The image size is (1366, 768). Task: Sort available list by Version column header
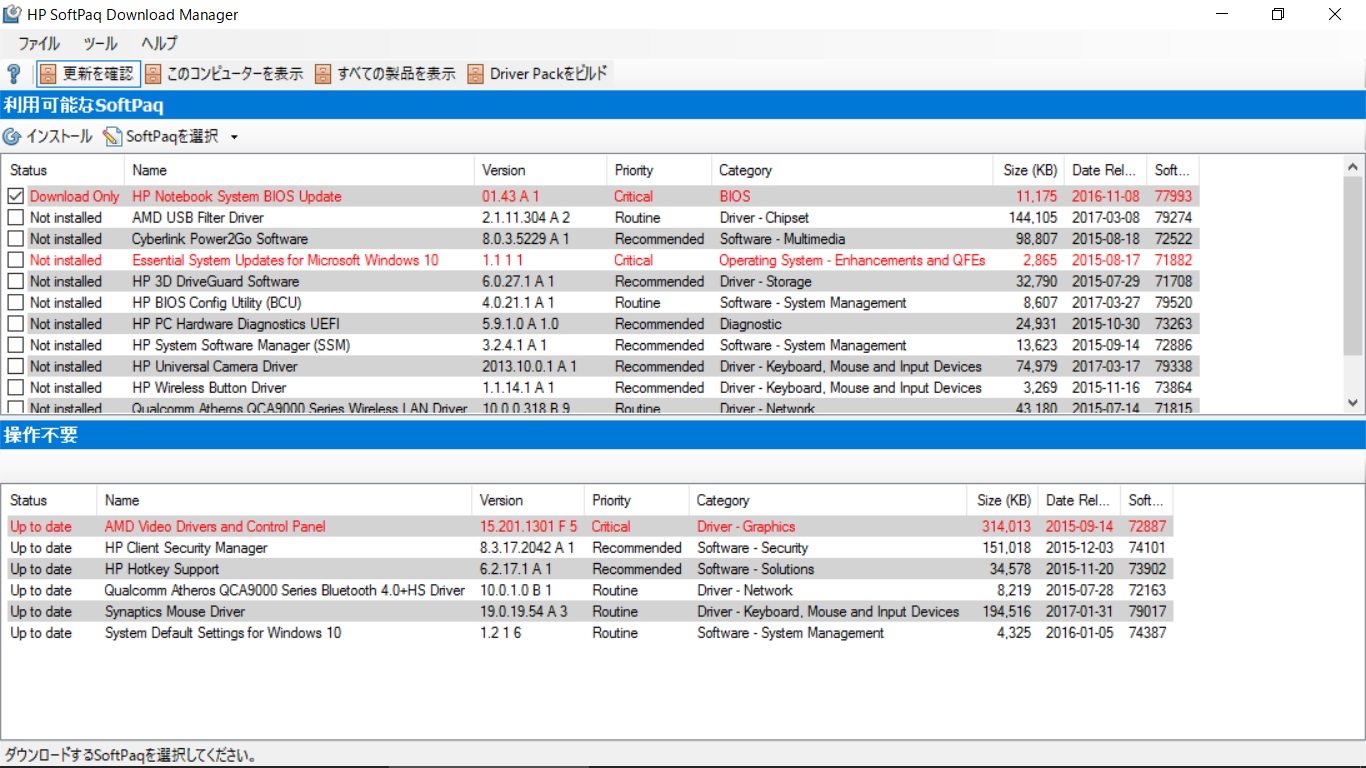[540, 170]
